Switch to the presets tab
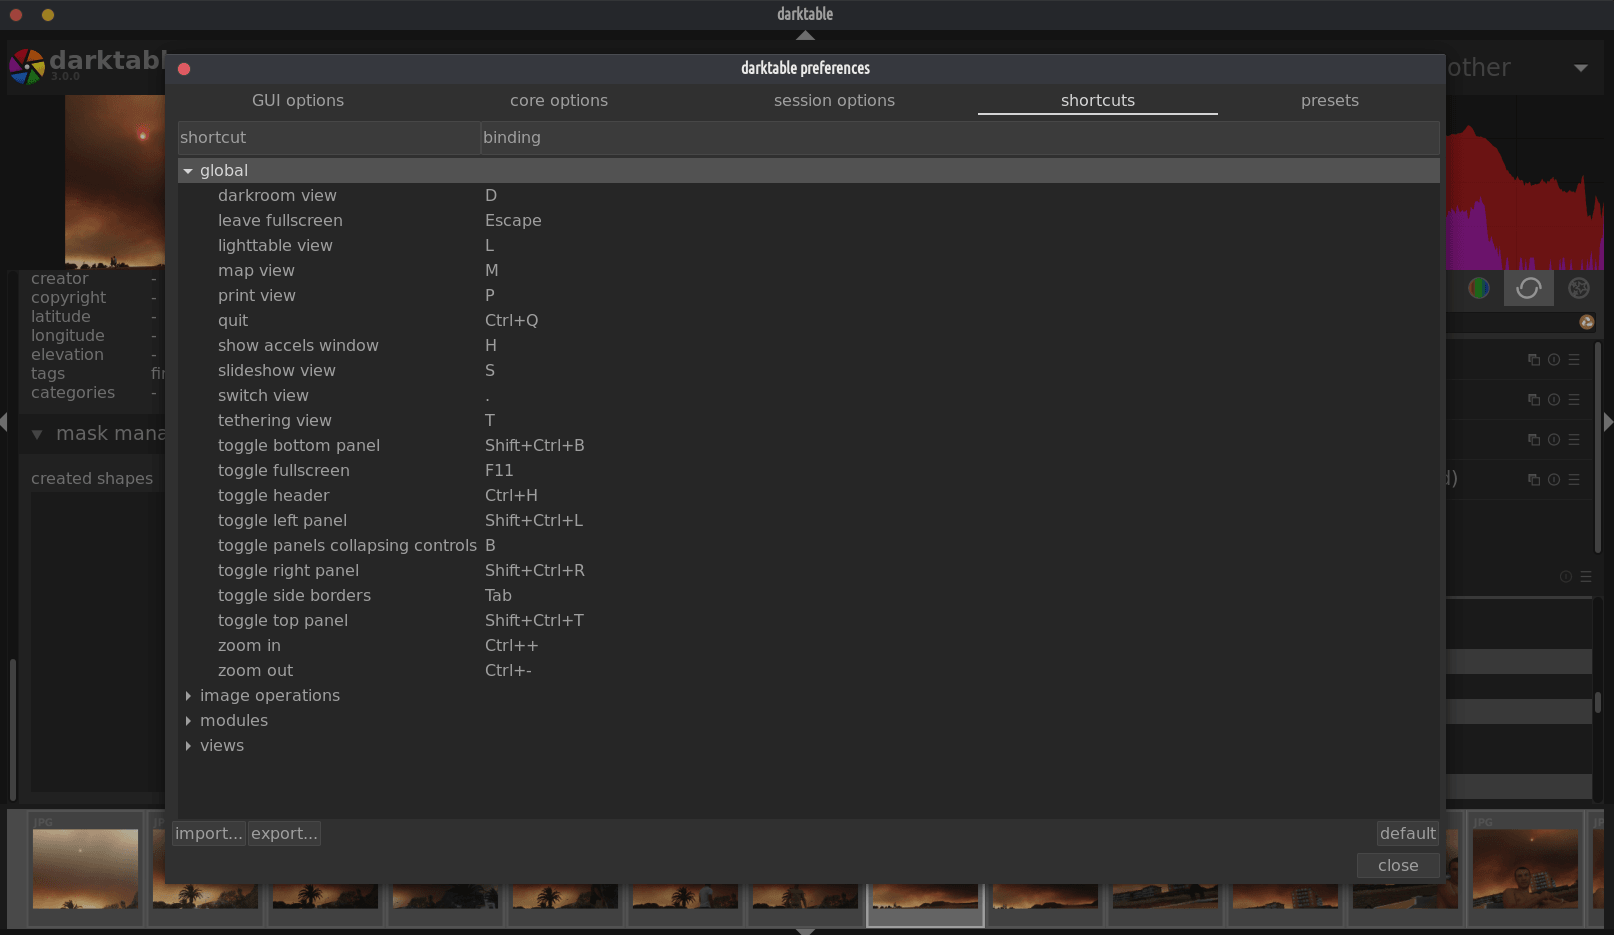The height and width of the screenshot is (935, 1614). point(1330,100)
